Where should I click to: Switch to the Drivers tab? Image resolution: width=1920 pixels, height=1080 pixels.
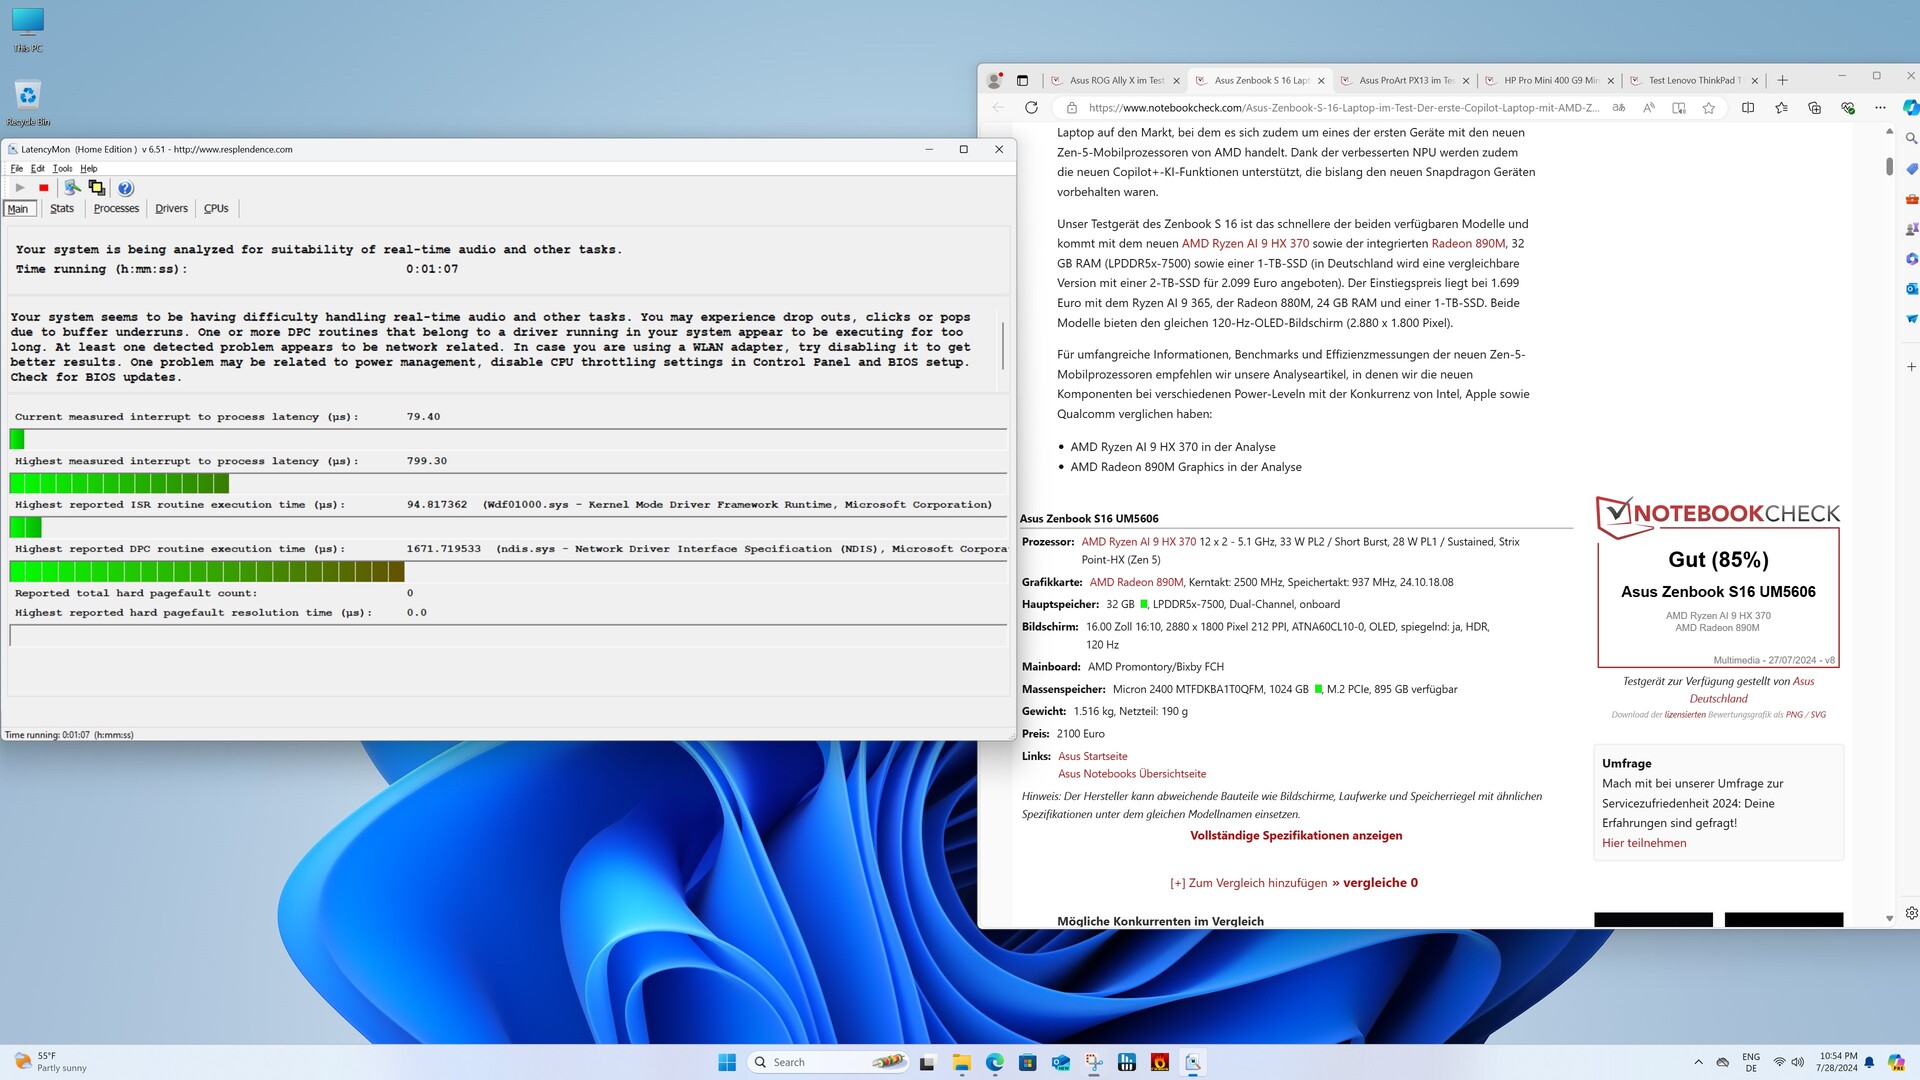[171, 209]
